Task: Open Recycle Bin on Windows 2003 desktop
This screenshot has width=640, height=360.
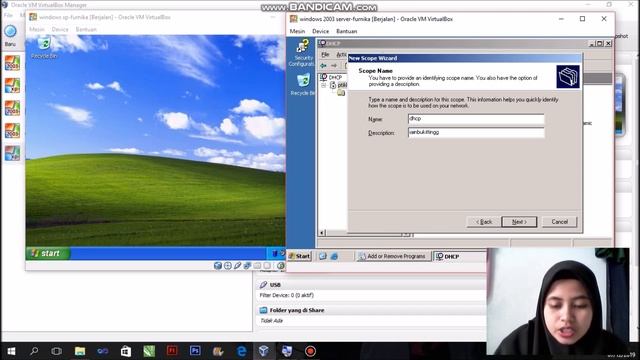Action: (x=303, y=84)
